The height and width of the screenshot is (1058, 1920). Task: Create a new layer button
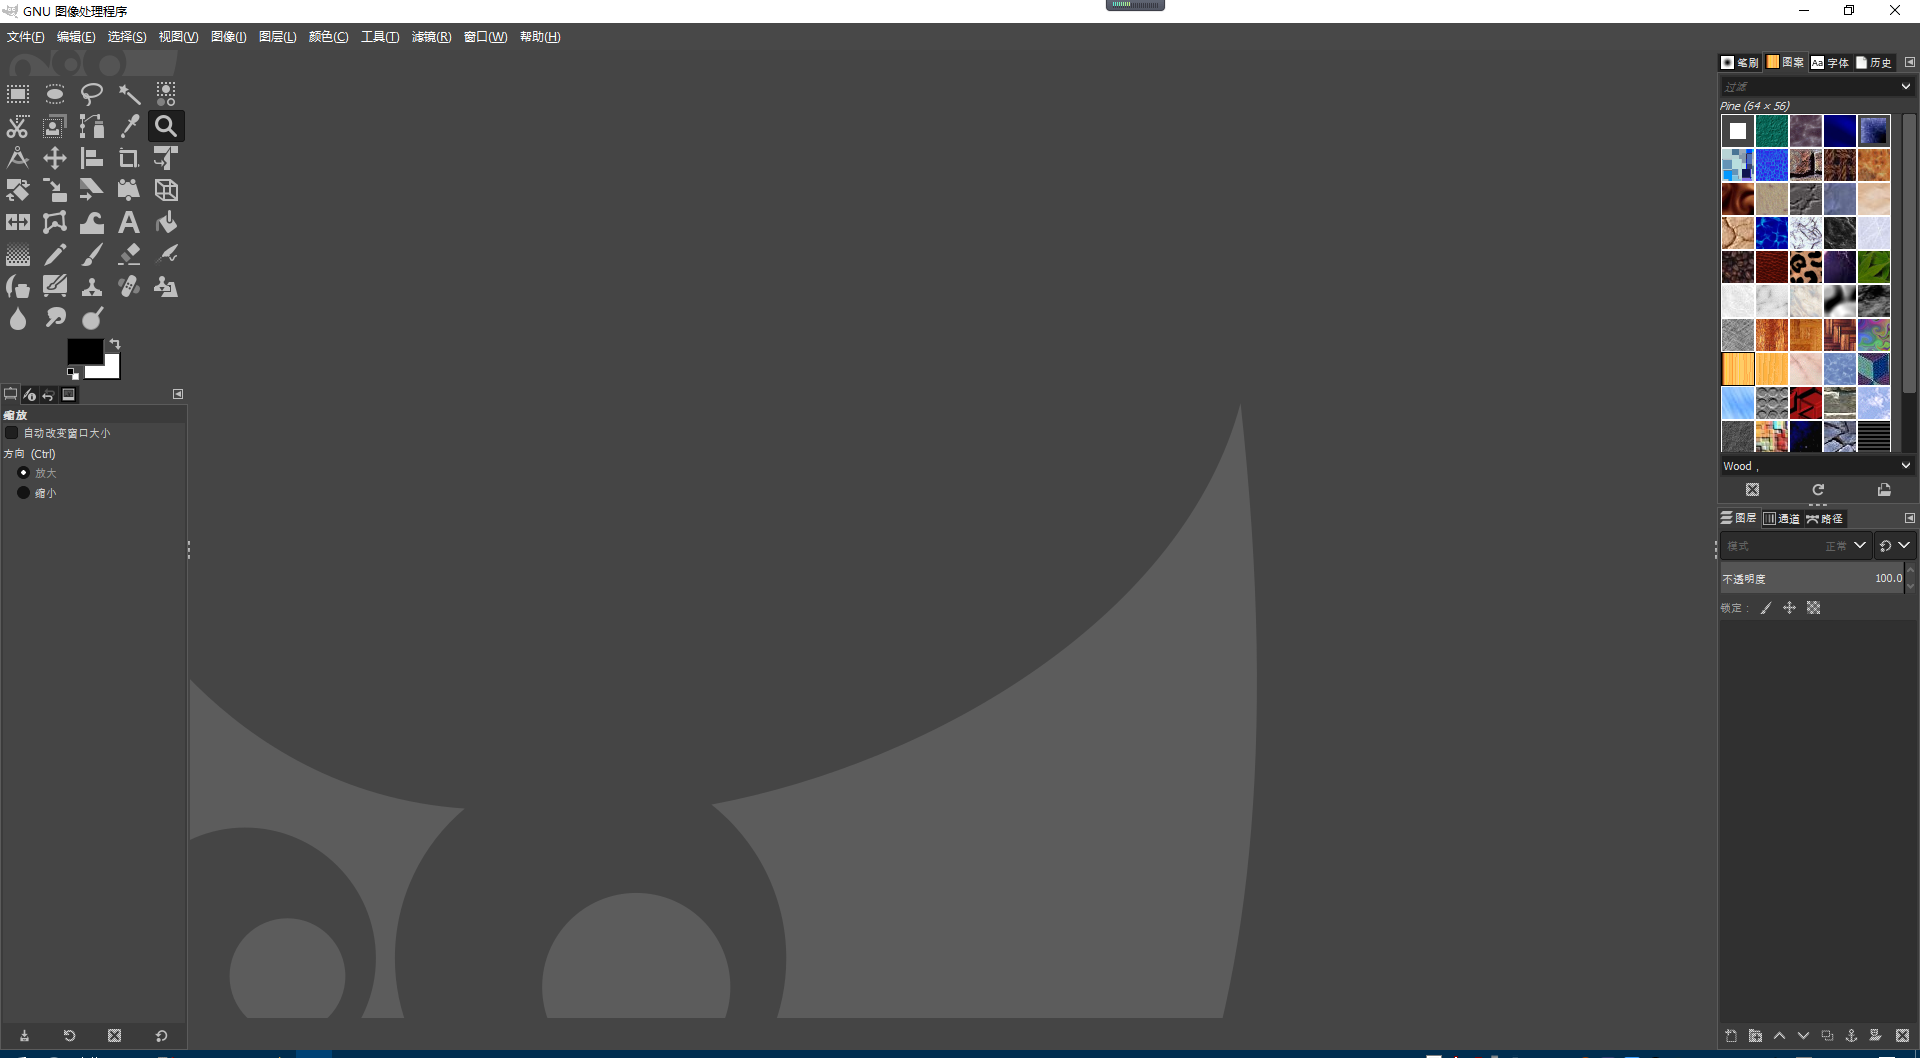1731,1036
